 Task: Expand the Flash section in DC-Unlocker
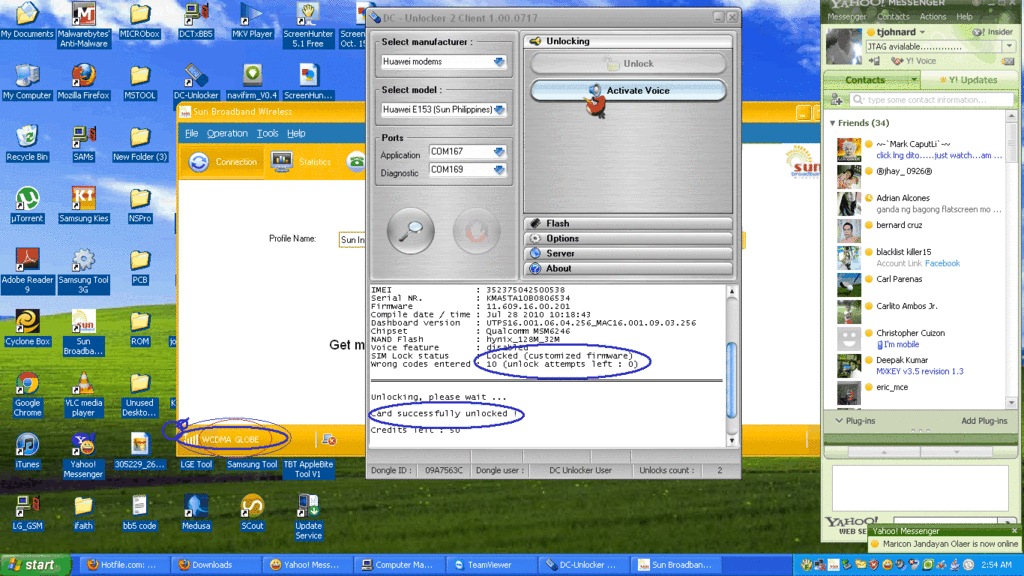point(628,223)
